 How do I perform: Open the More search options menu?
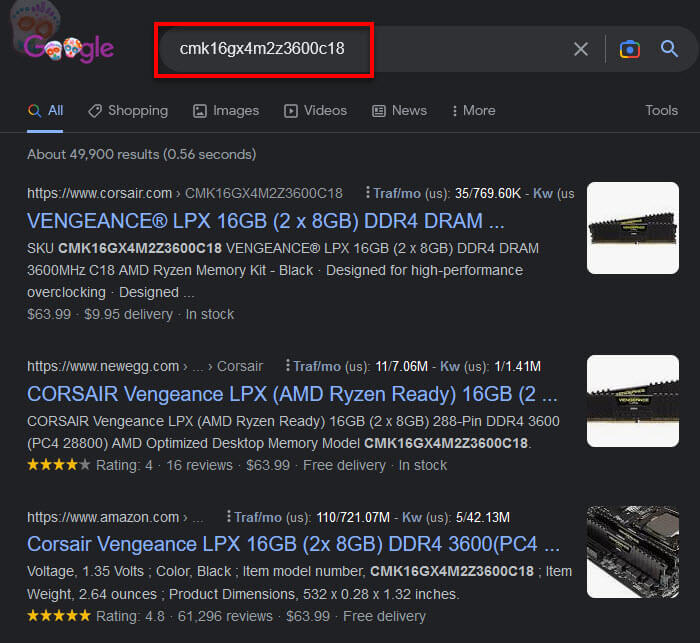tap(473, 111)
